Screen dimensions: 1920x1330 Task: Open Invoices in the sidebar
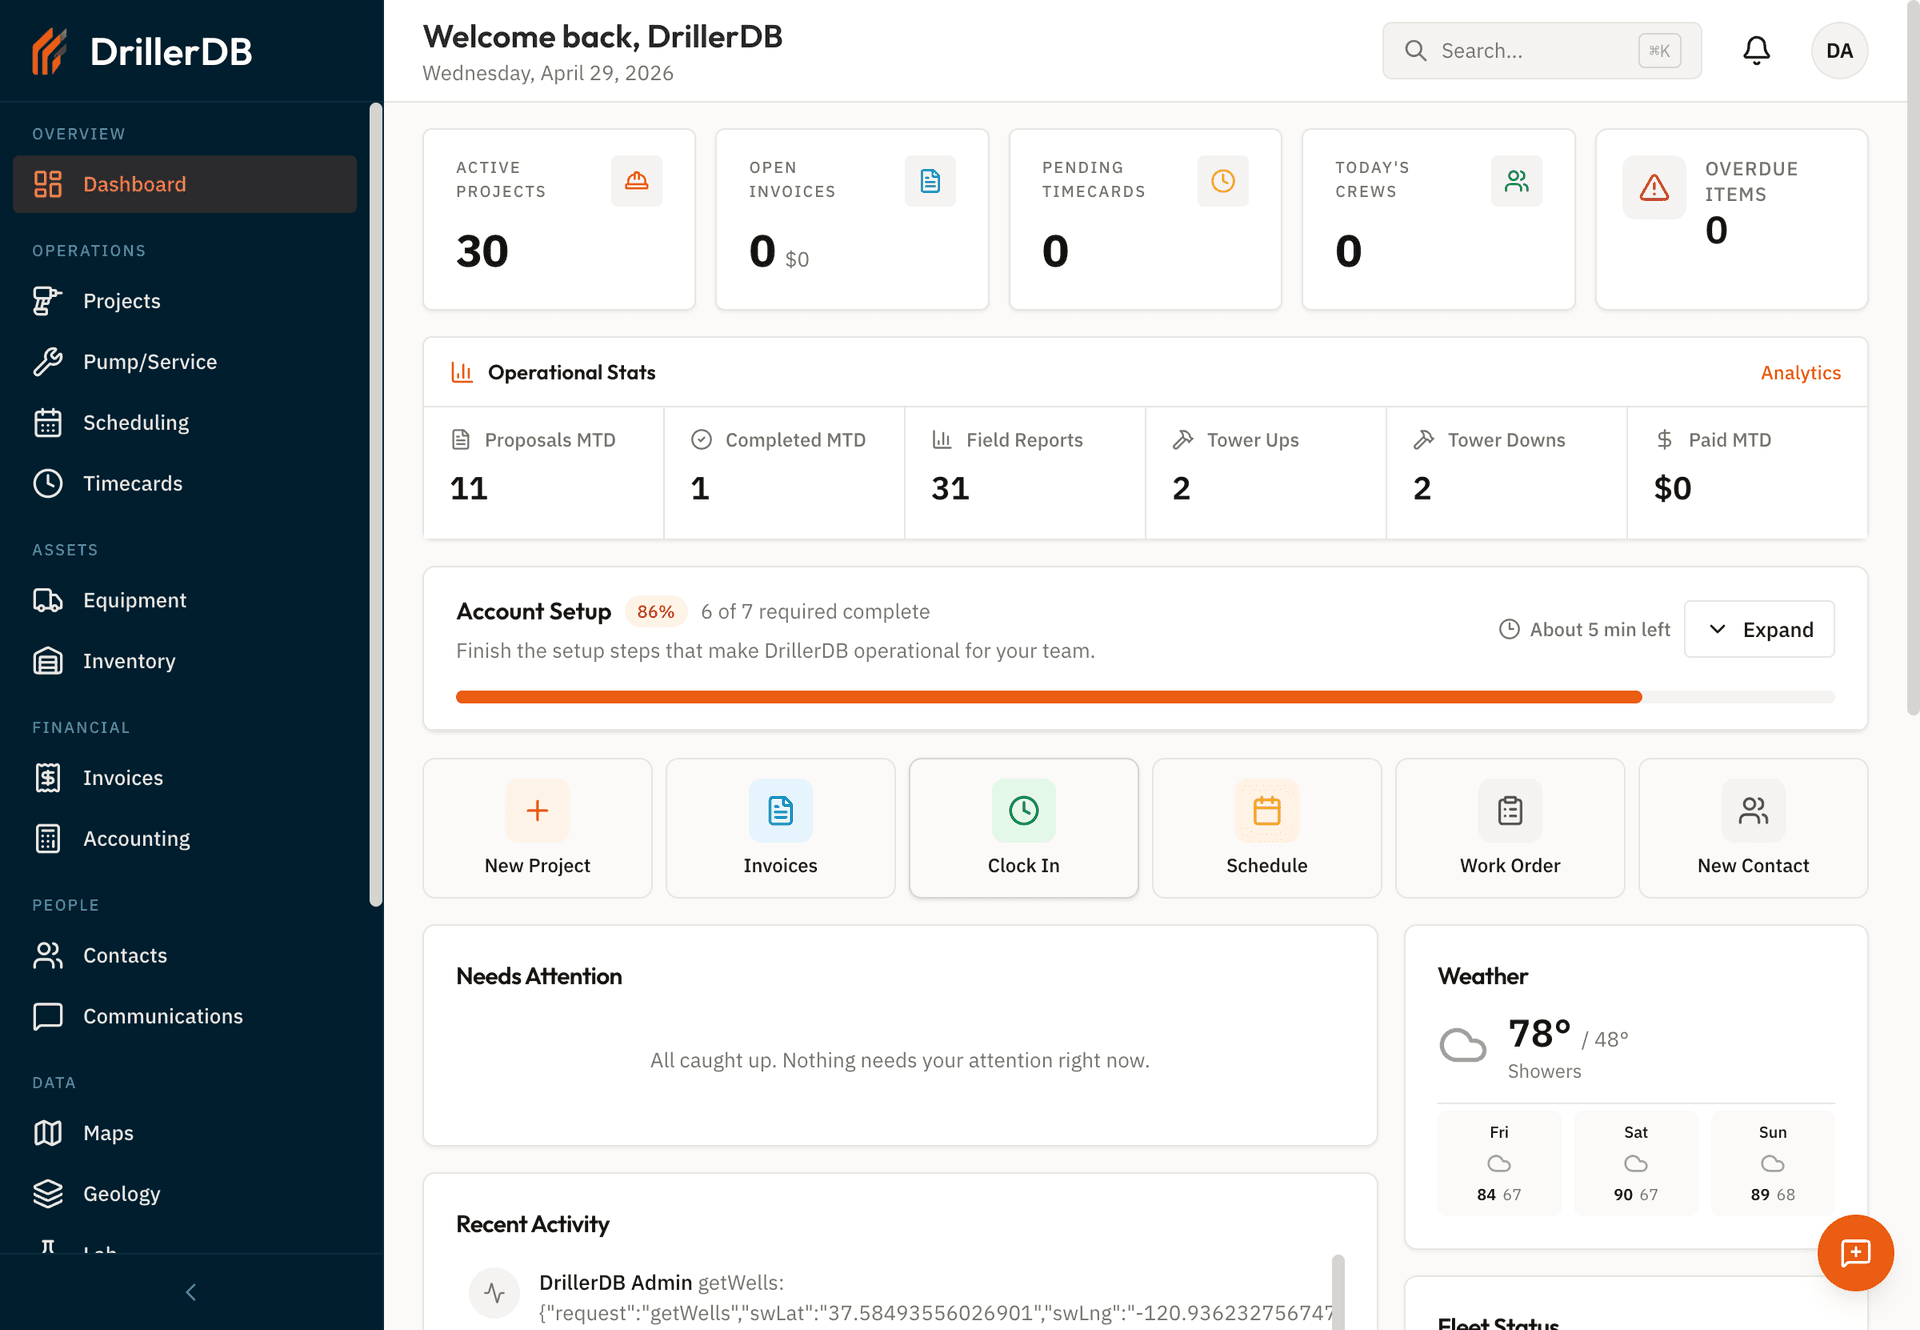click(185, 778)
